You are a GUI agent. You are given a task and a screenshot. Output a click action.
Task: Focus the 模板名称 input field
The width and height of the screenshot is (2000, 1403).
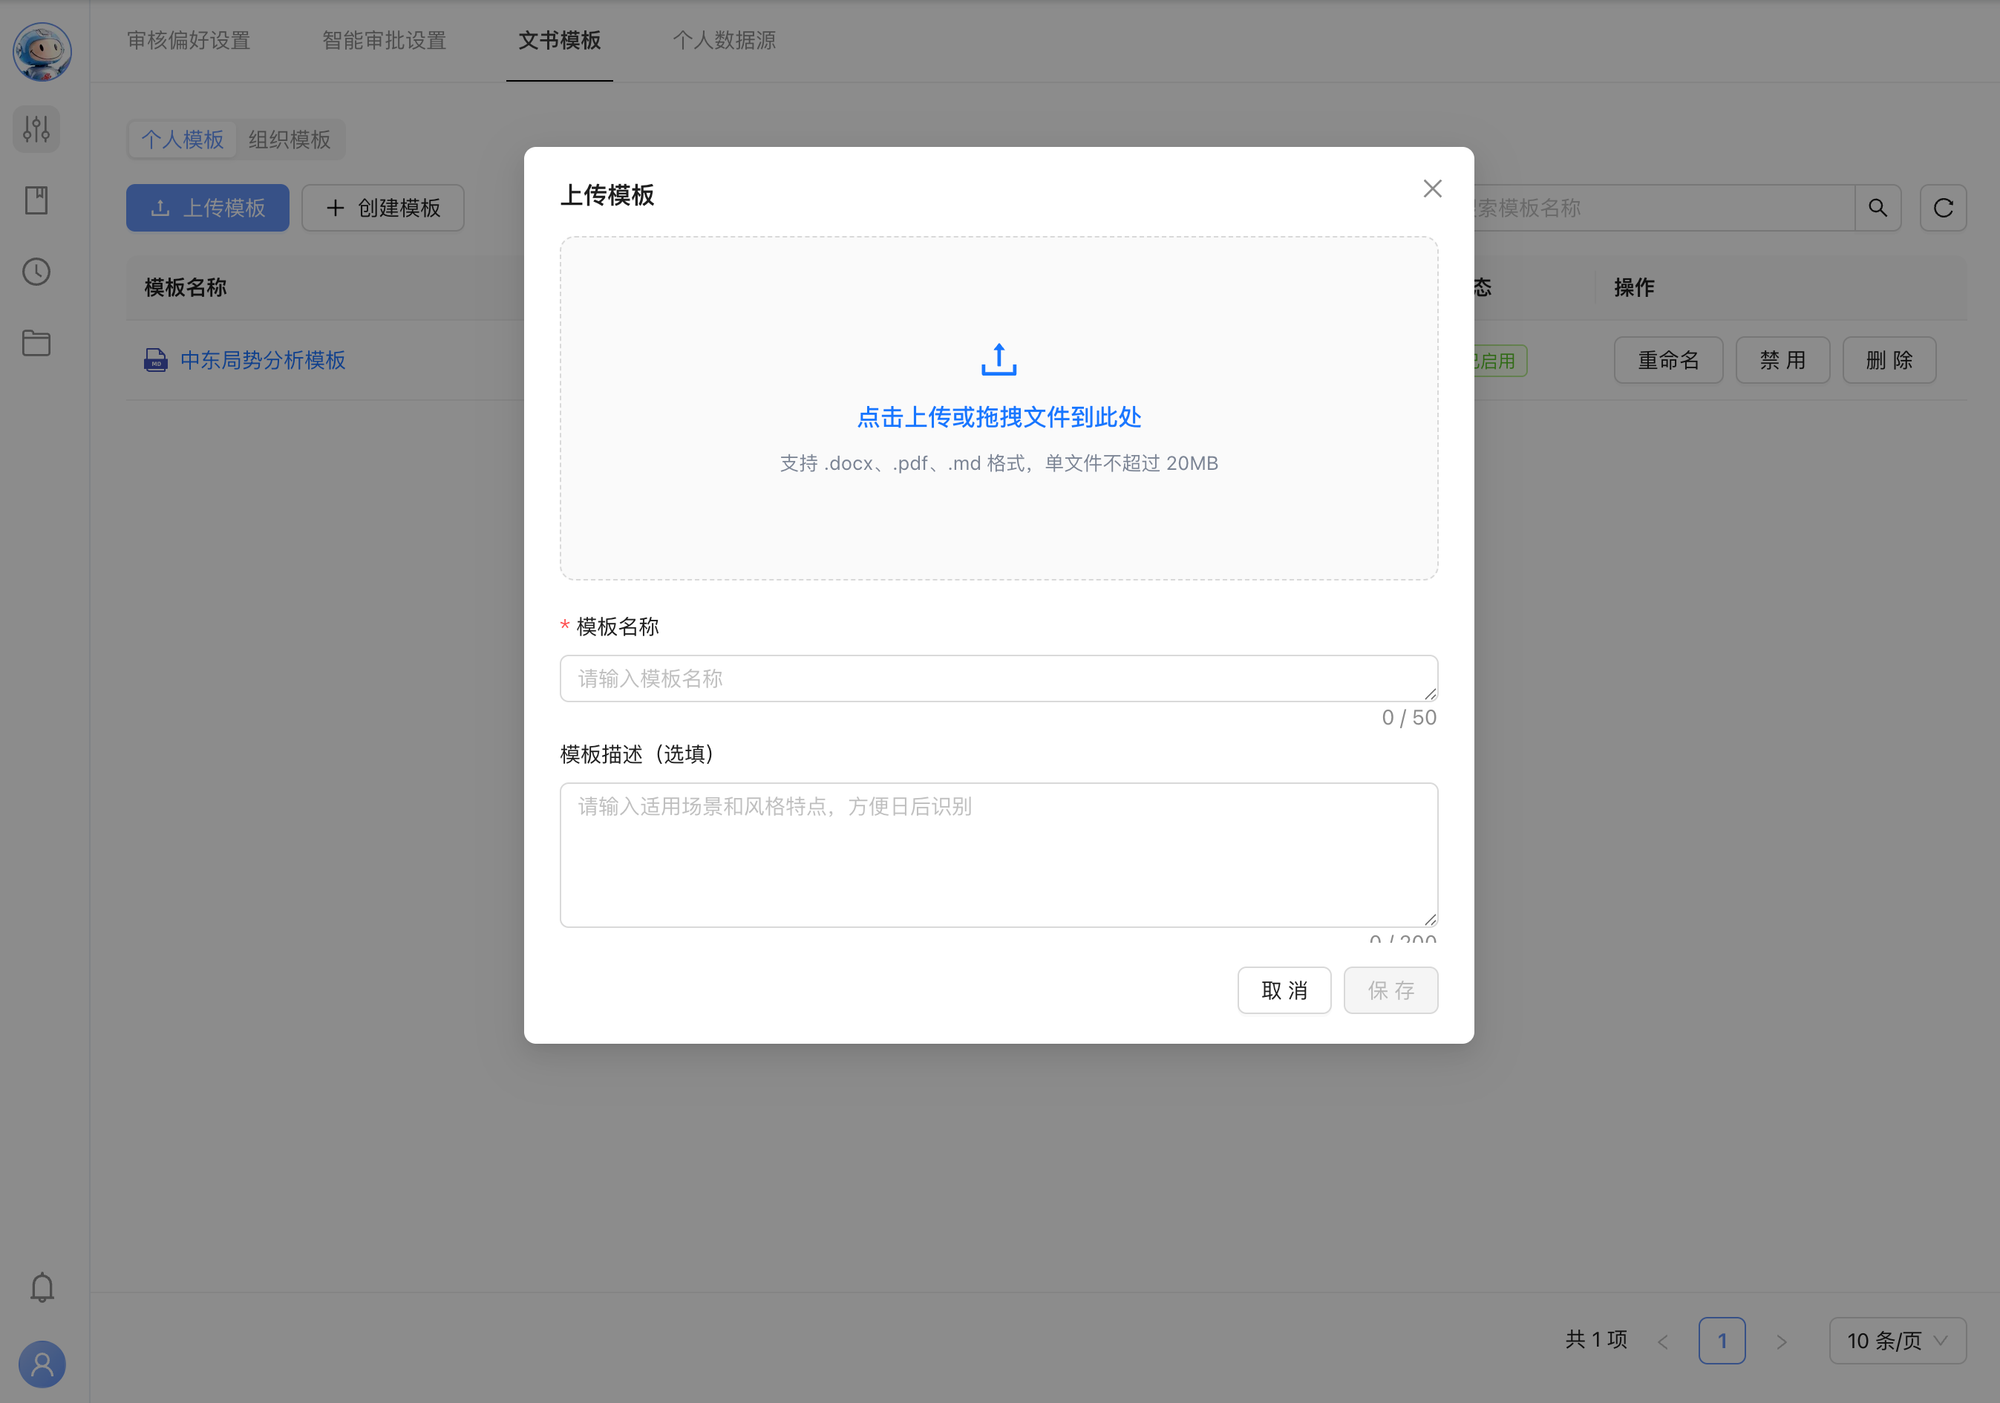tap(999, 678)
